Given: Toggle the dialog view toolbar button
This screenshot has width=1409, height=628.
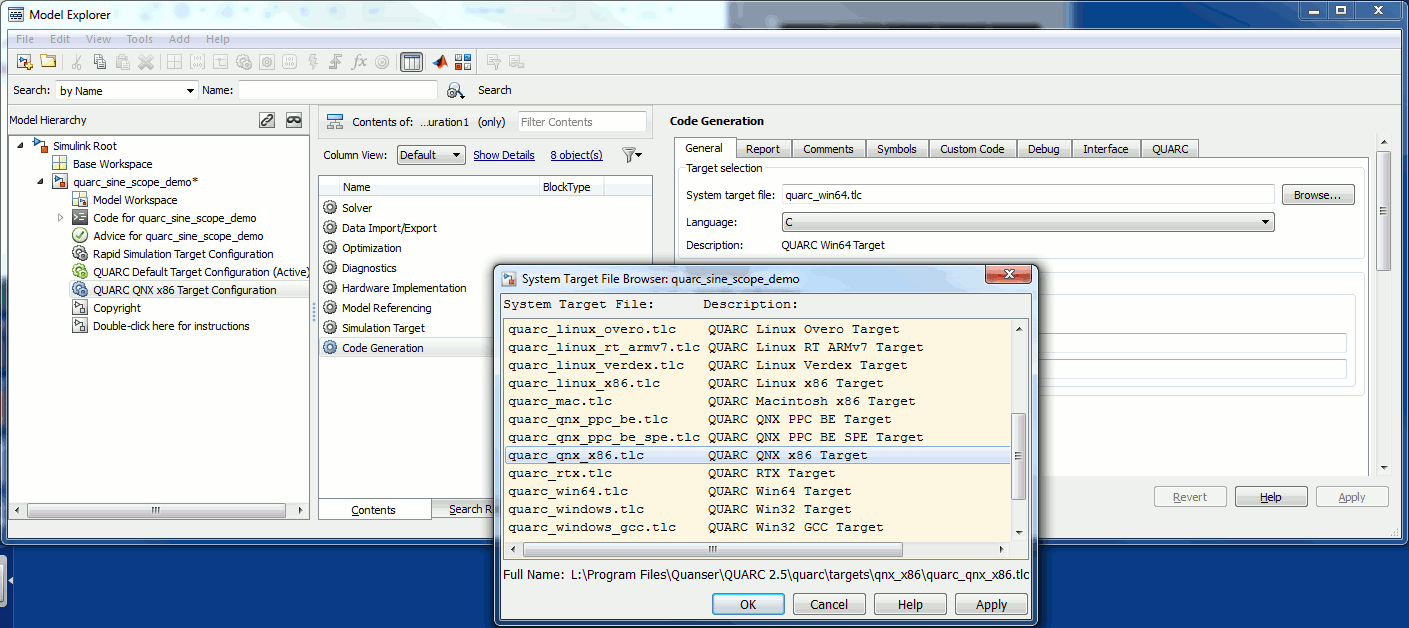Looking at the screenshot, I should click(x=411, y=62).
